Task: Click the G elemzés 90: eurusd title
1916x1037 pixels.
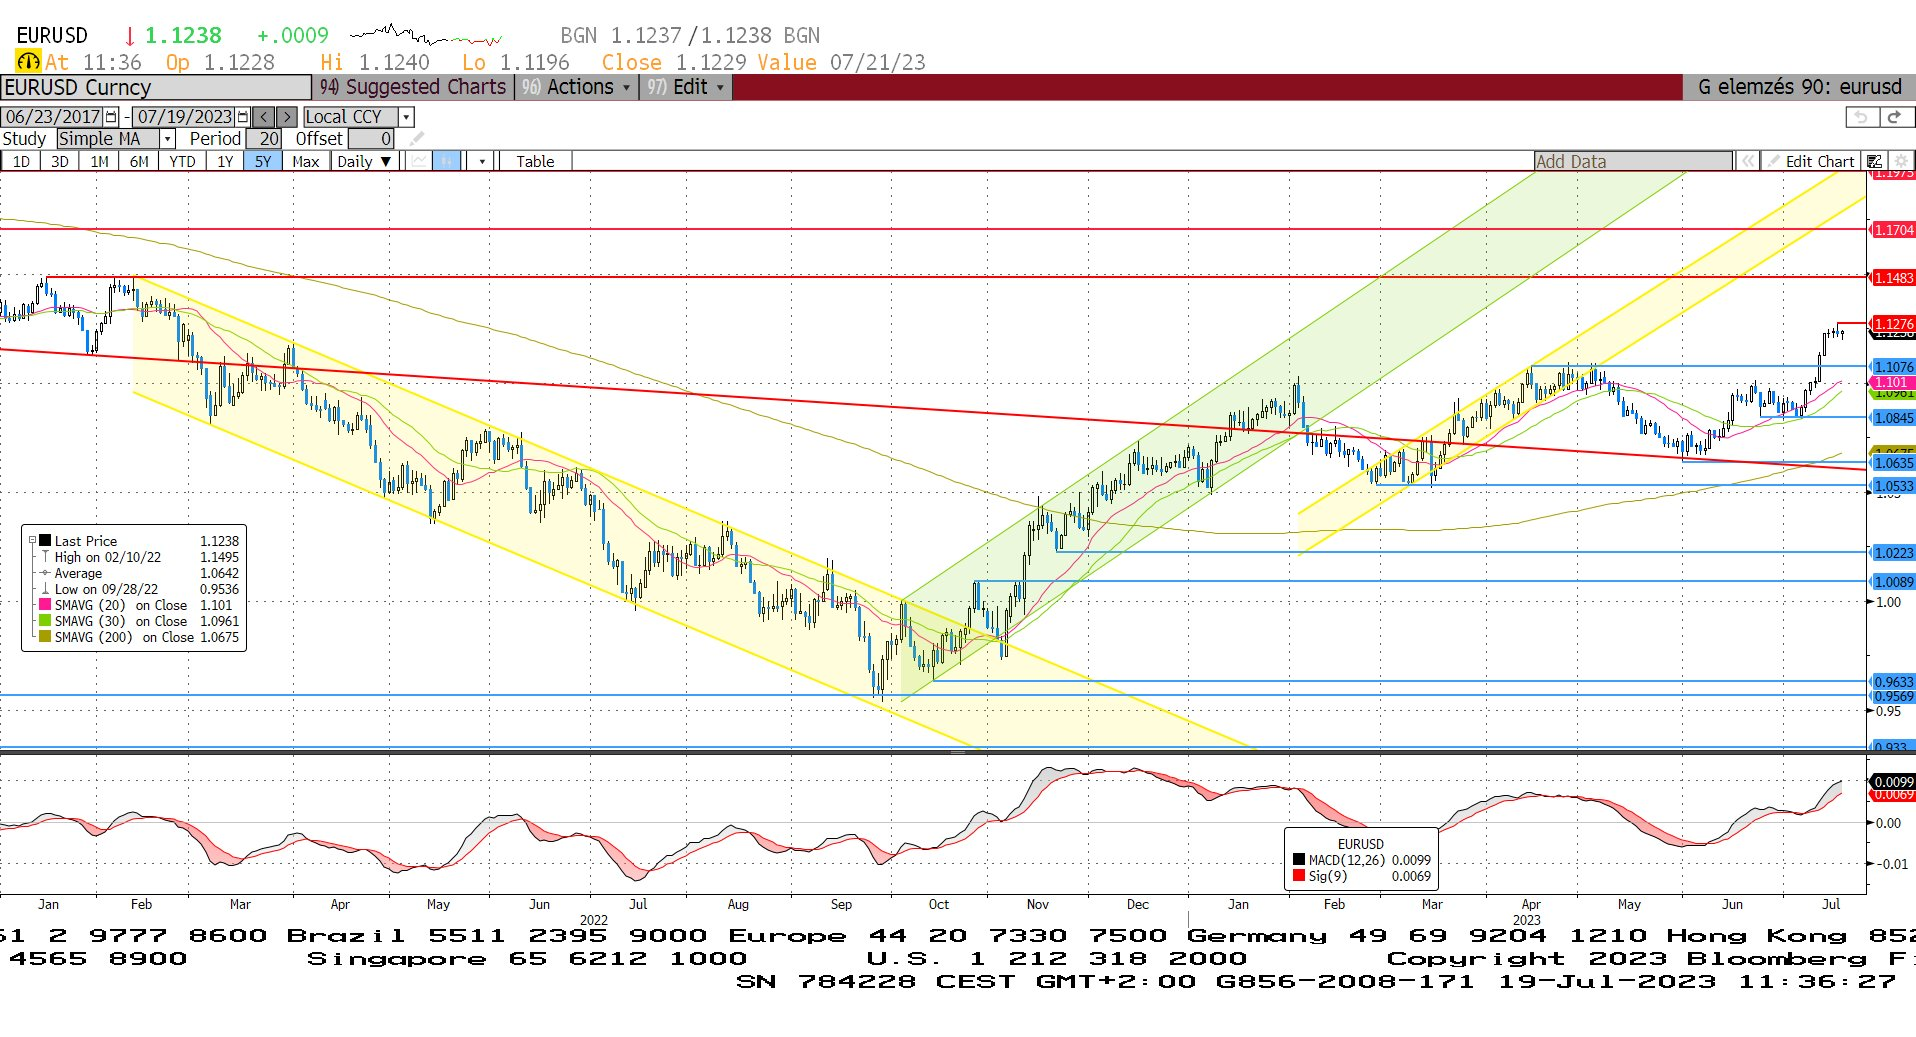Action: click(1799, 87)
